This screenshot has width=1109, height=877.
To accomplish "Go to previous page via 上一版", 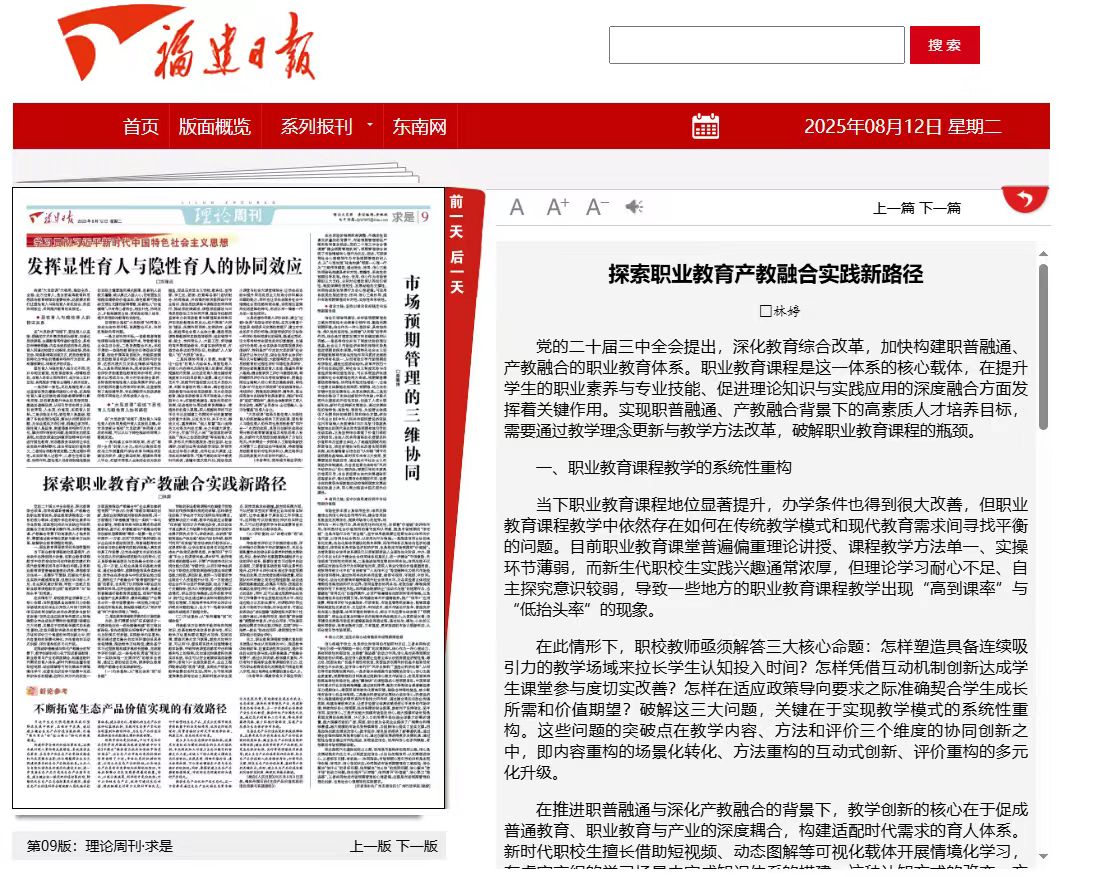I will (x=370, y=846).
